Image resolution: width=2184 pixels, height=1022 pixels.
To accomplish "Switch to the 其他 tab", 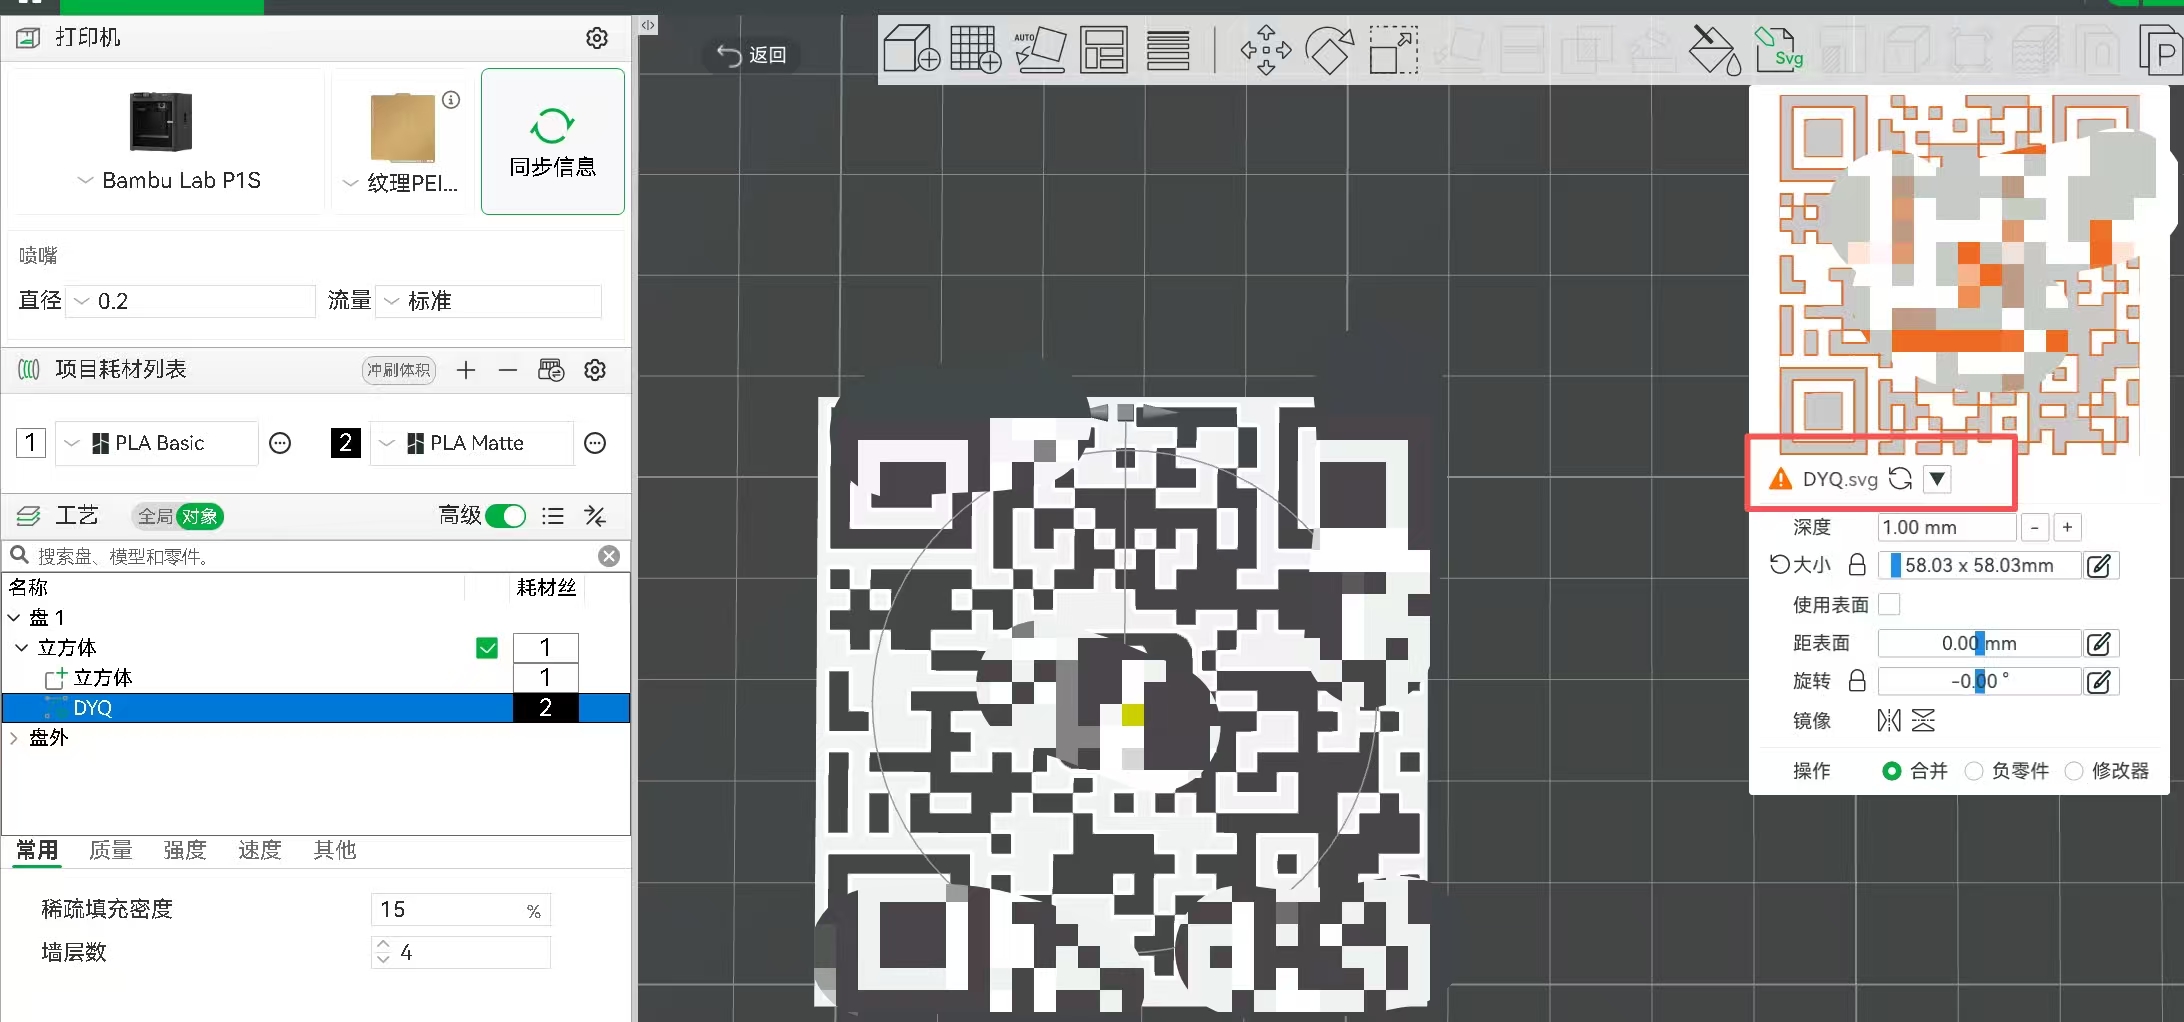I will pyautogui.click(x=335, y=850).
